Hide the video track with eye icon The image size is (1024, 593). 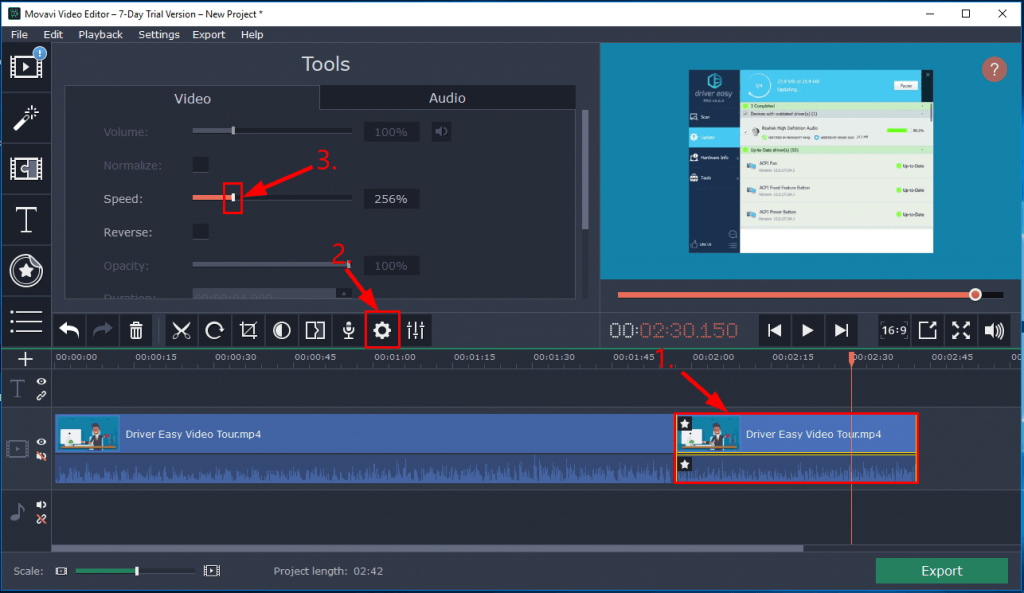(x=41, y=442)
